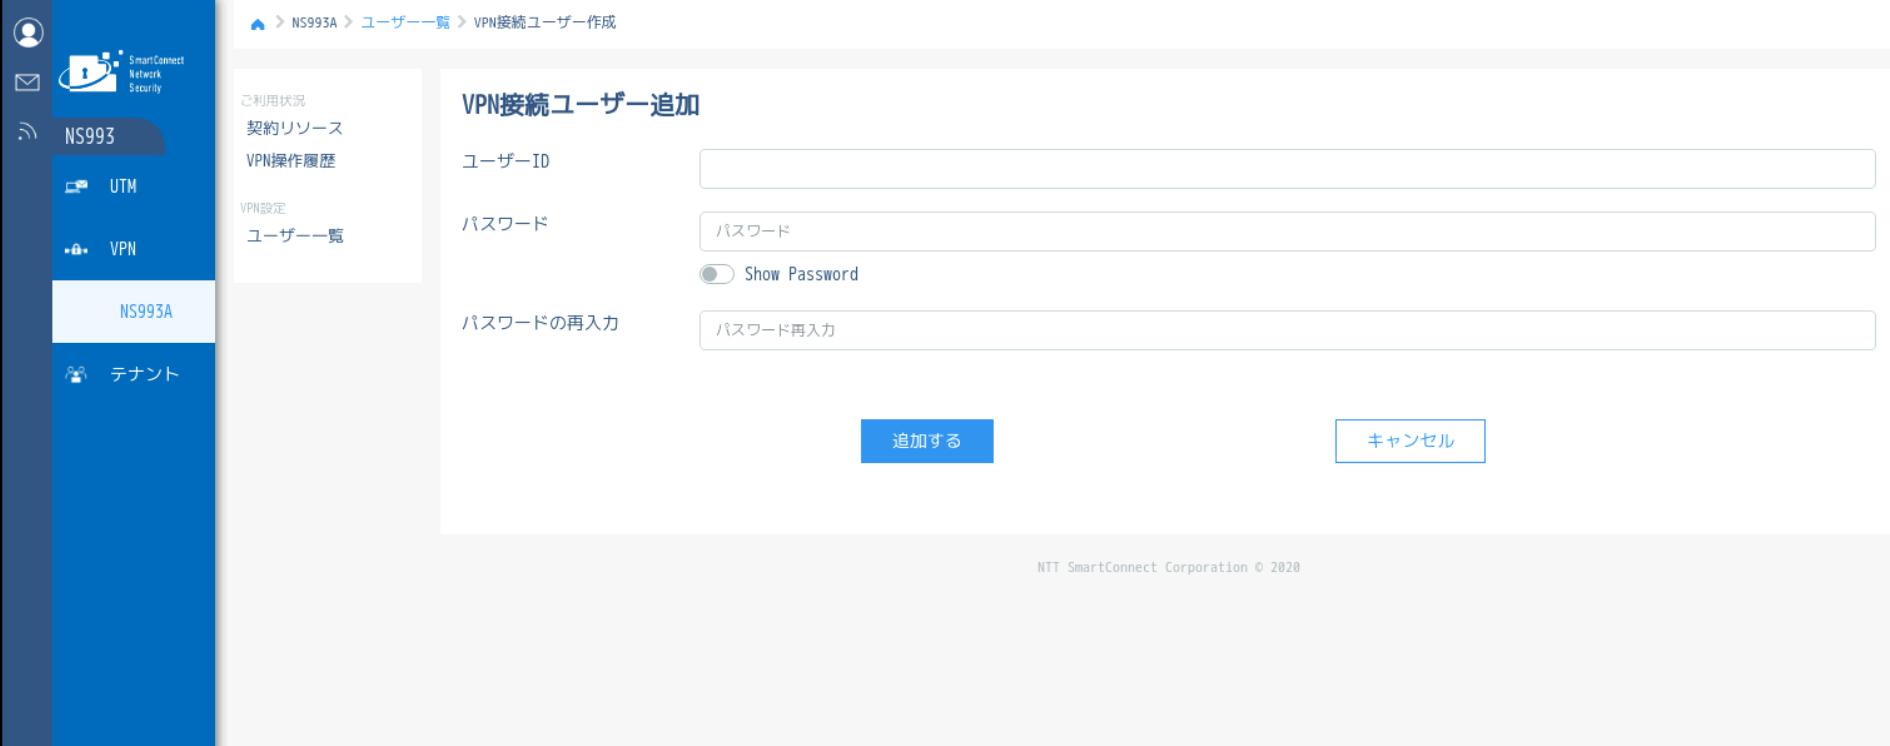Viewport: 1890px width, 746px height.
Task: Click the UTM device icon in sidebar
Action: [x=76, y=187]
